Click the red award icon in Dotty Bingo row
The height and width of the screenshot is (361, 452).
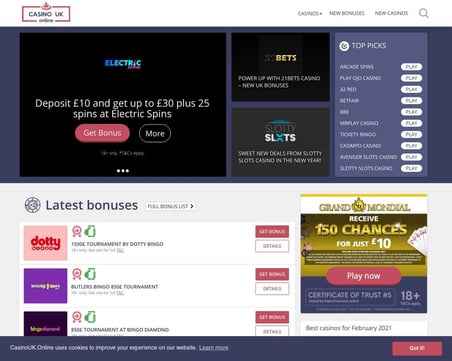[77, 231]
